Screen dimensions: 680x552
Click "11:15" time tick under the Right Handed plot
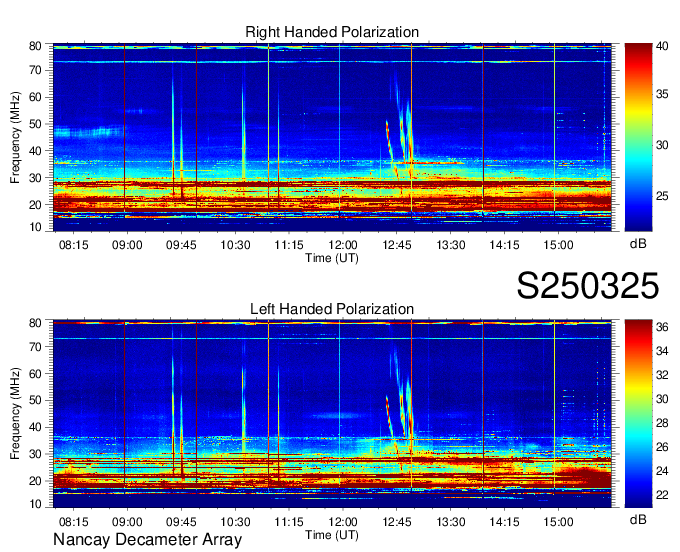coord(289,245)
